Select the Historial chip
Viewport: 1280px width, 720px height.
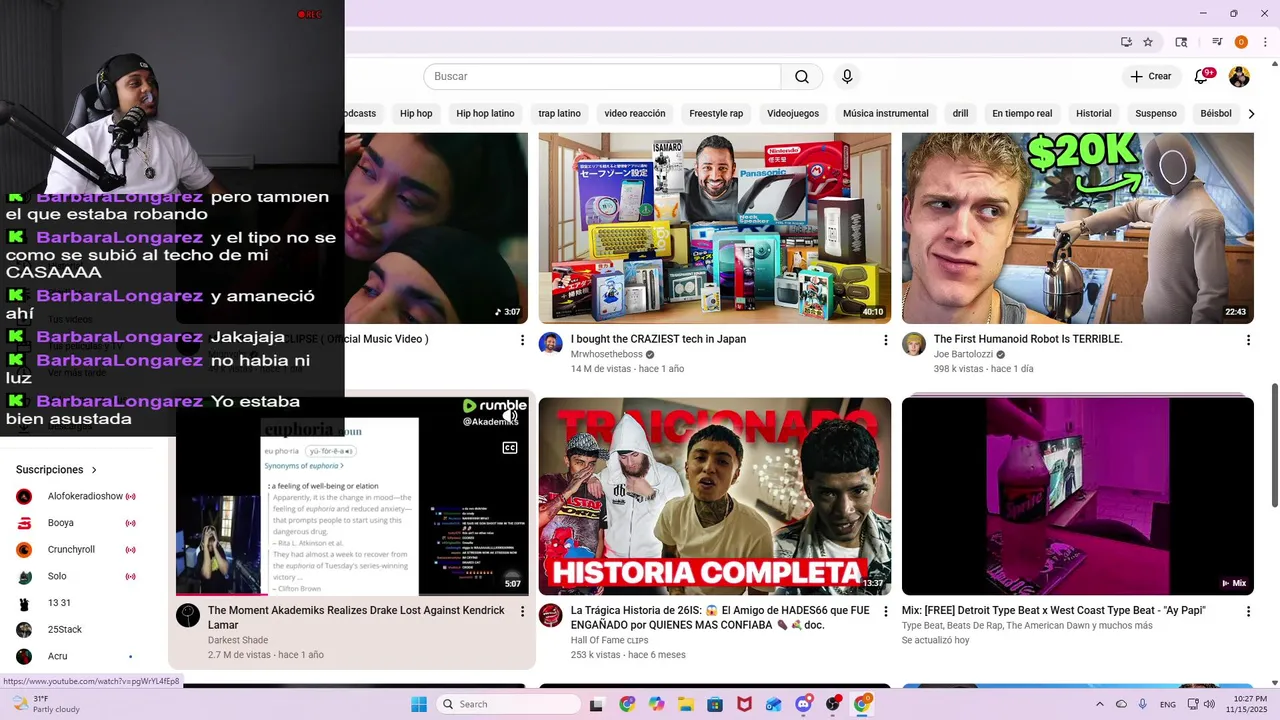(1094, 114)
